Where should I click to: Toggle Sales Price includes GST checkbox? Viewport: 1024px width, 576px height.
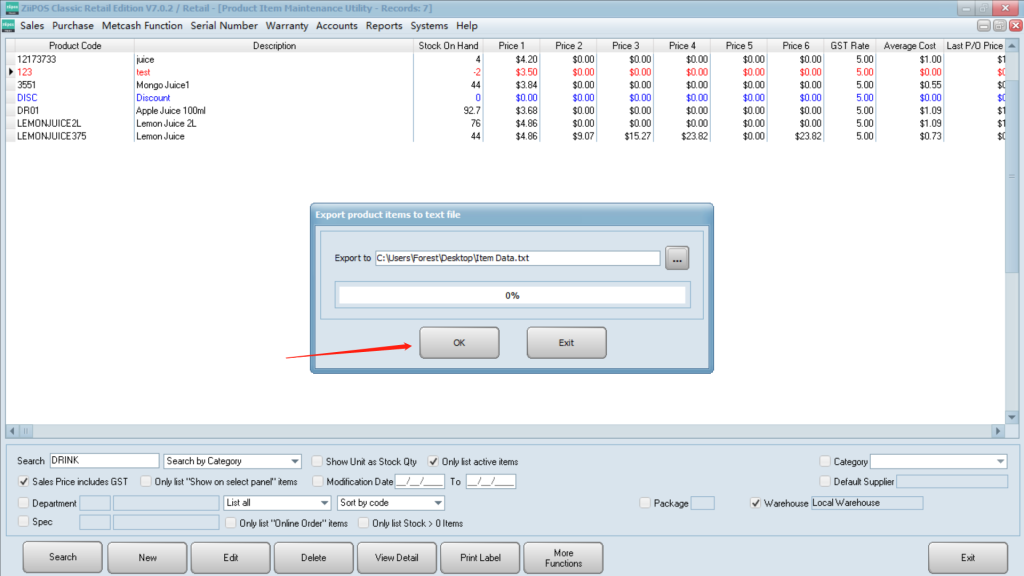tap(24, 482)
